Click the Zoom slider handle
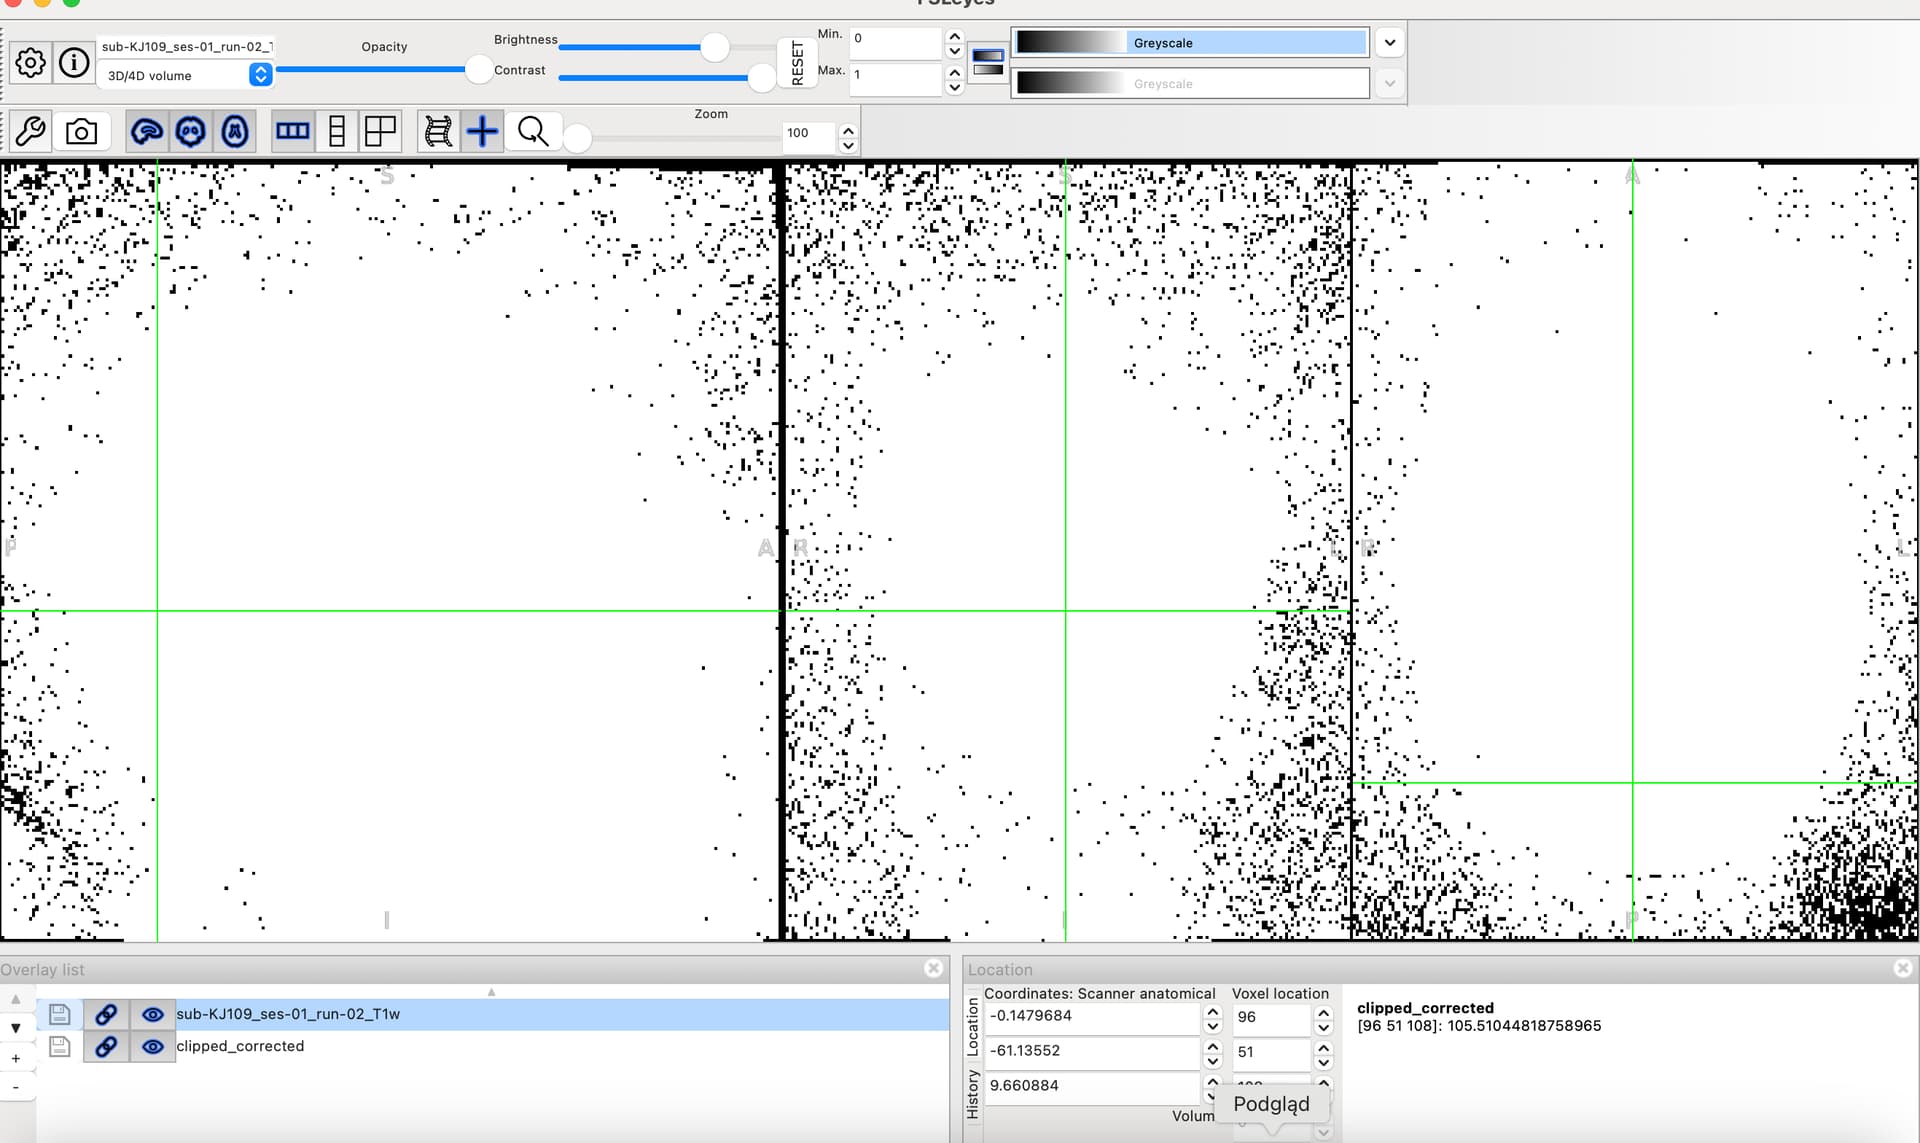Image resolution: width=1920 pixels, height=1143 pixels. (x=577, y=137)
